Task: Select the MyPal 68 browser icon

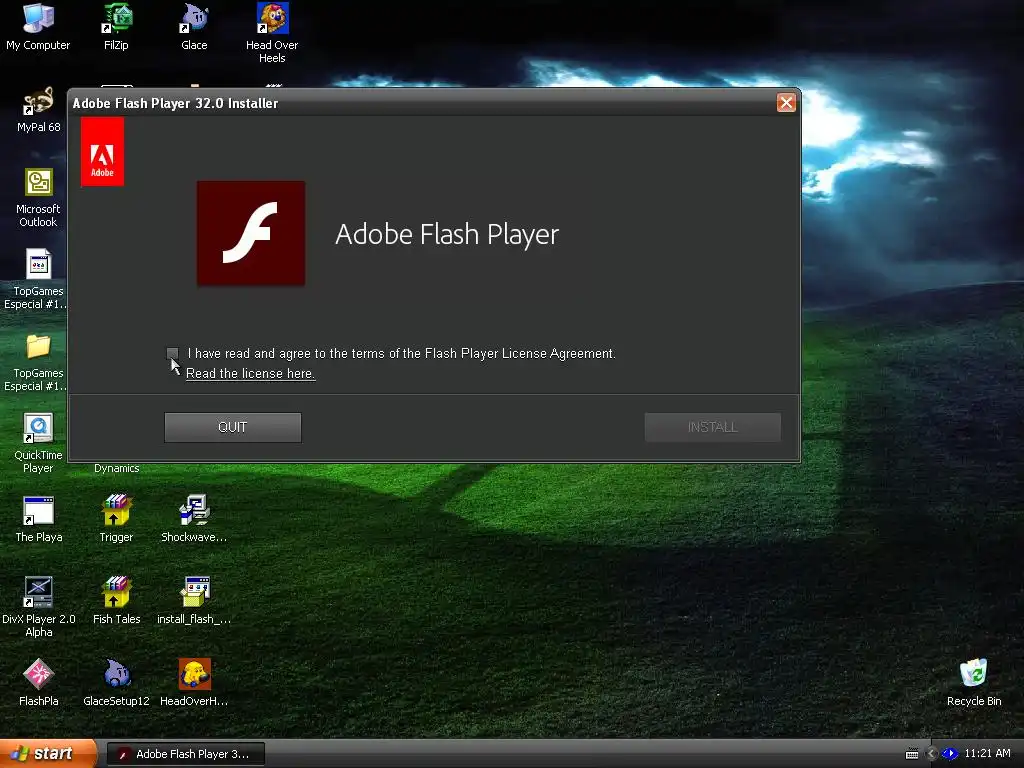Action: point(39,110)
